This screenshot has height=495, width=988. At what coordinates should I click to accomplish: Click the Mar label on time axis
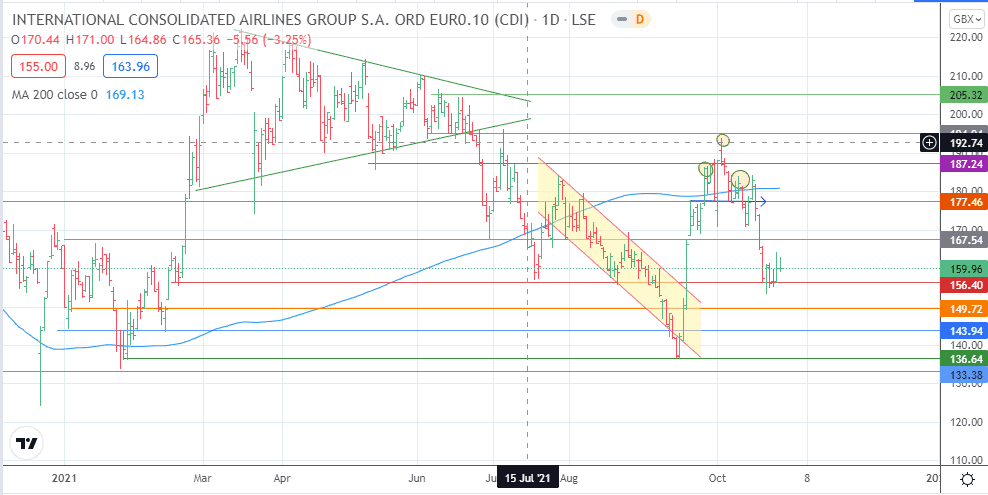click(202, 478)
